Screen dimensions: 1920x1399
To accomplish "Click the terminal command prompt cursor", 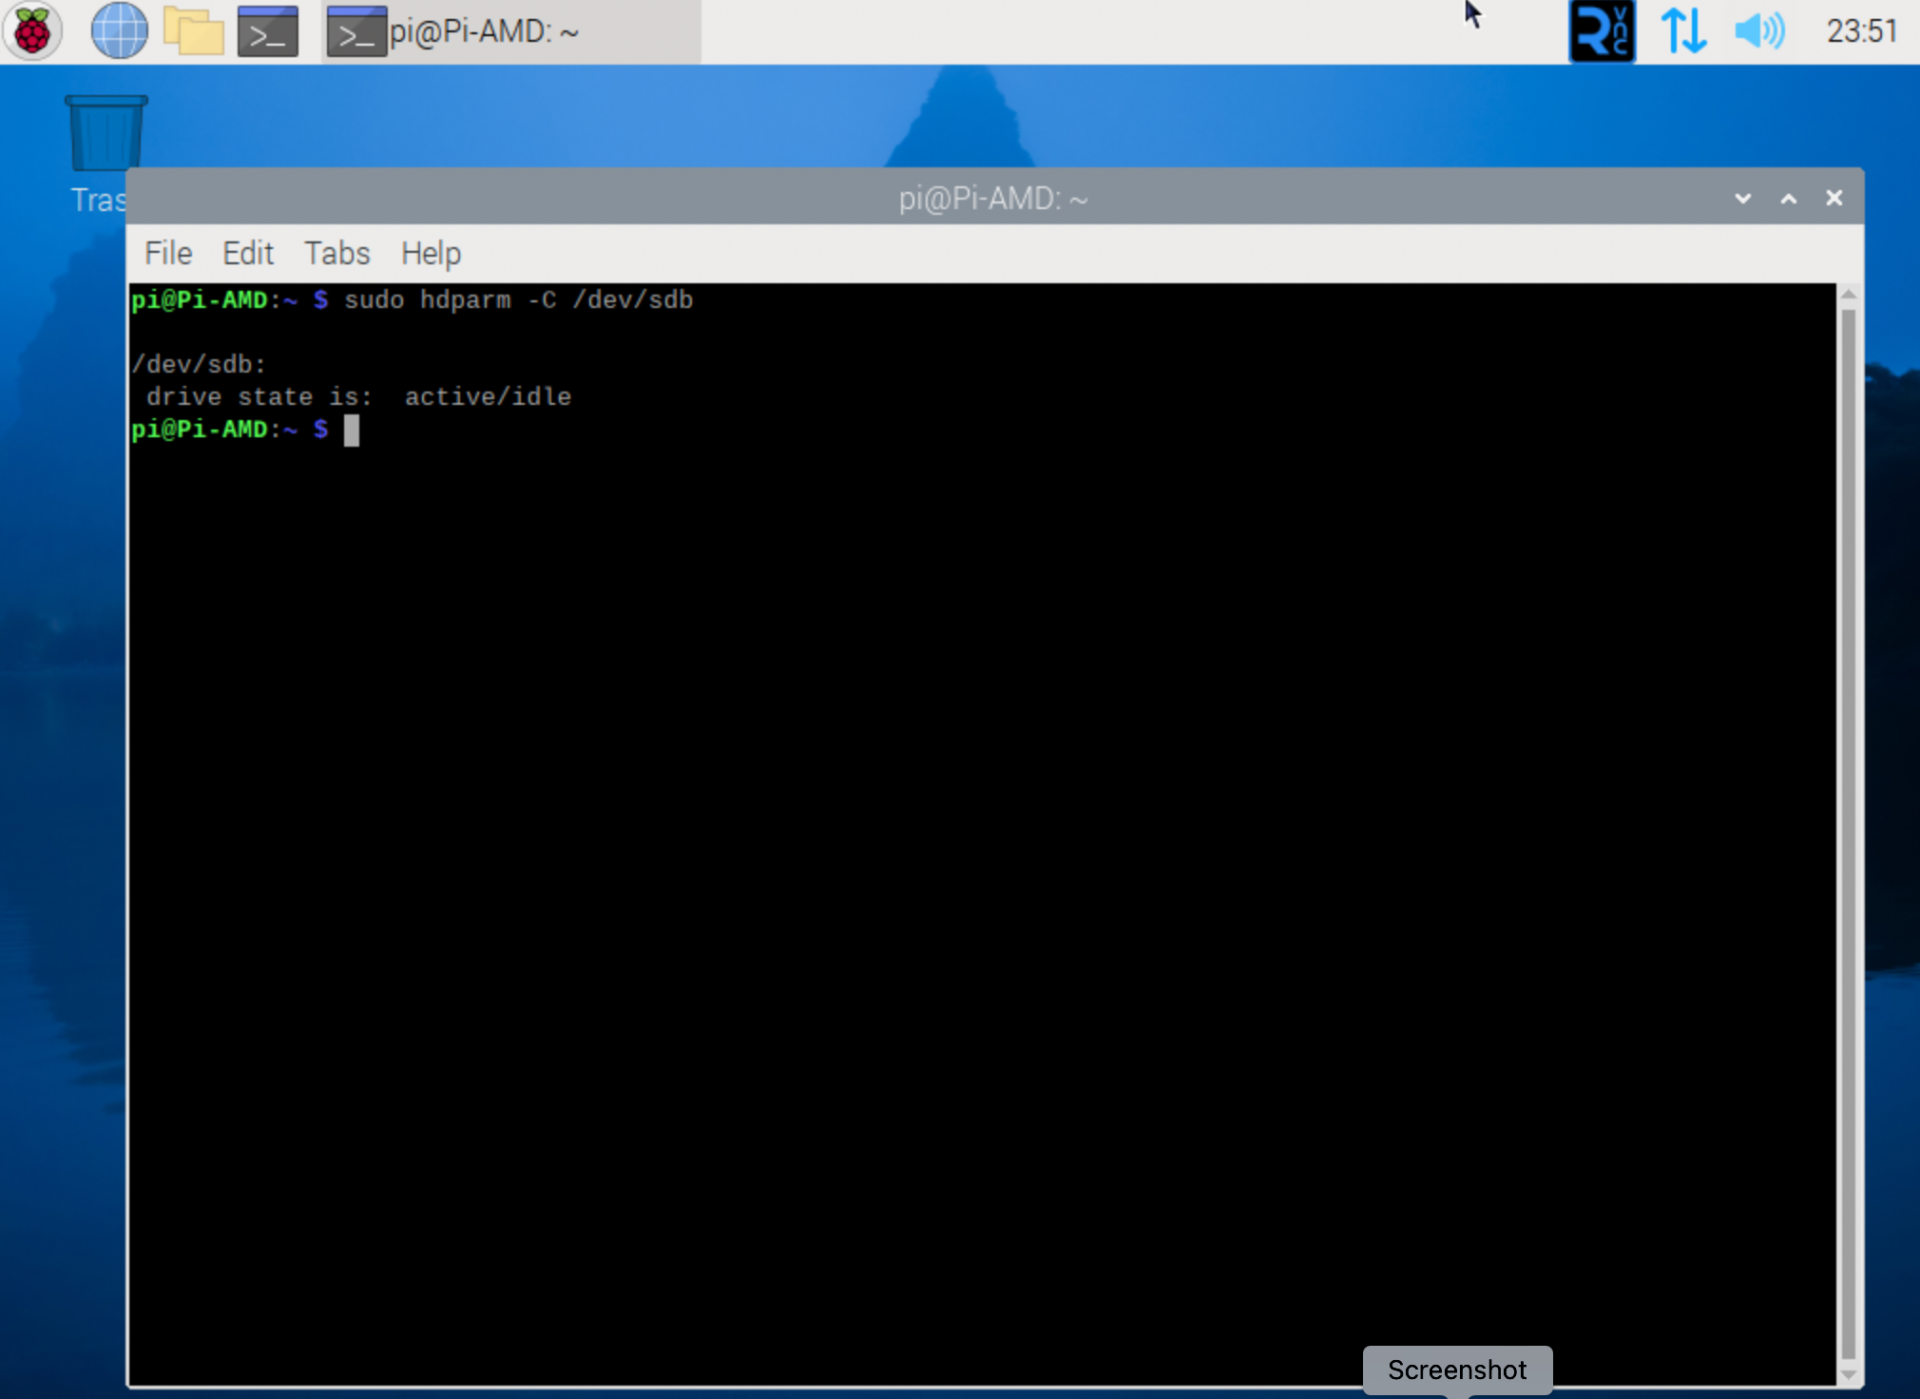I will (x=353, y=430).
